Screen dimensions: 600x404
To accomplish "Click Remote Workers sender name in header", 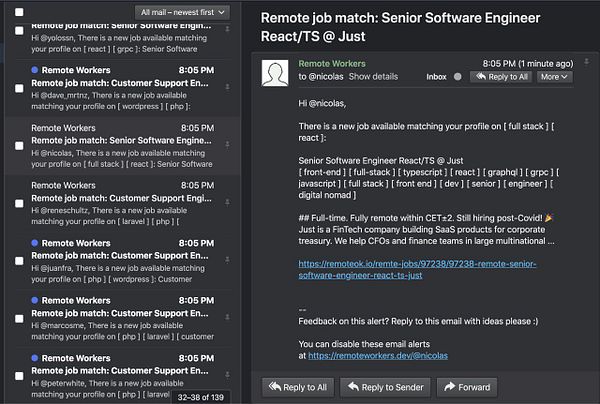I will tap(332, 63).
